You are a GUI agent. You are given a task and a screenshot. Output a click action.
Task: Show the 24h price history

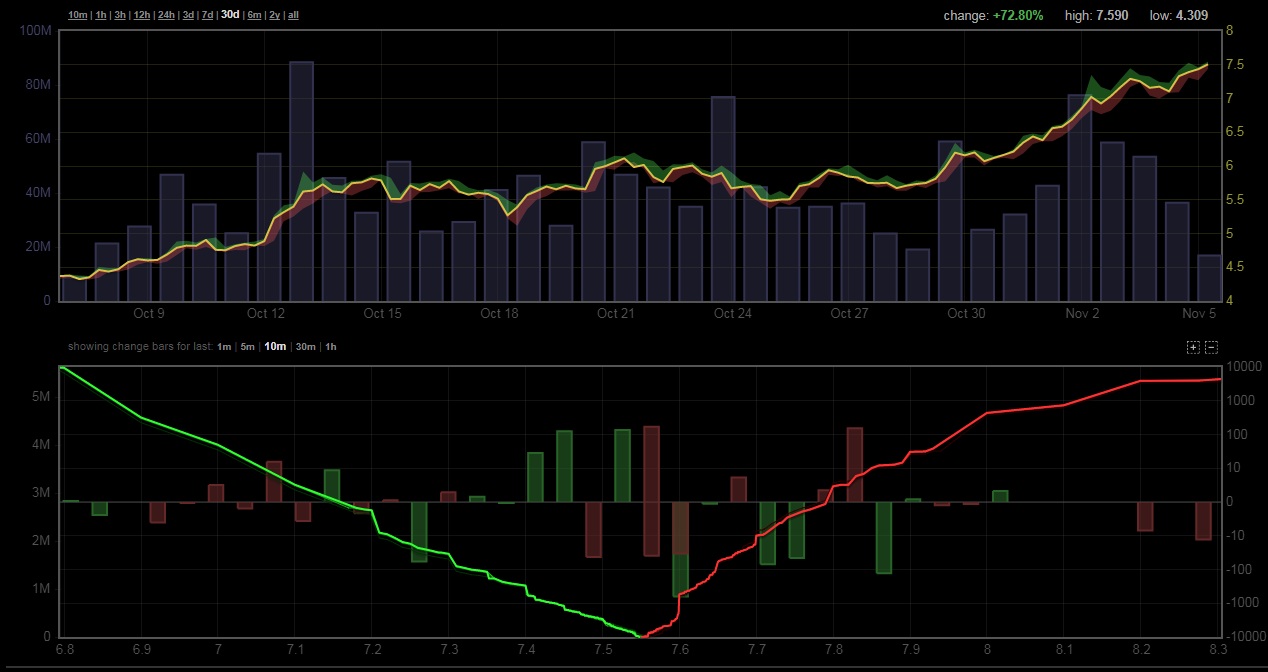click(167, 15)
